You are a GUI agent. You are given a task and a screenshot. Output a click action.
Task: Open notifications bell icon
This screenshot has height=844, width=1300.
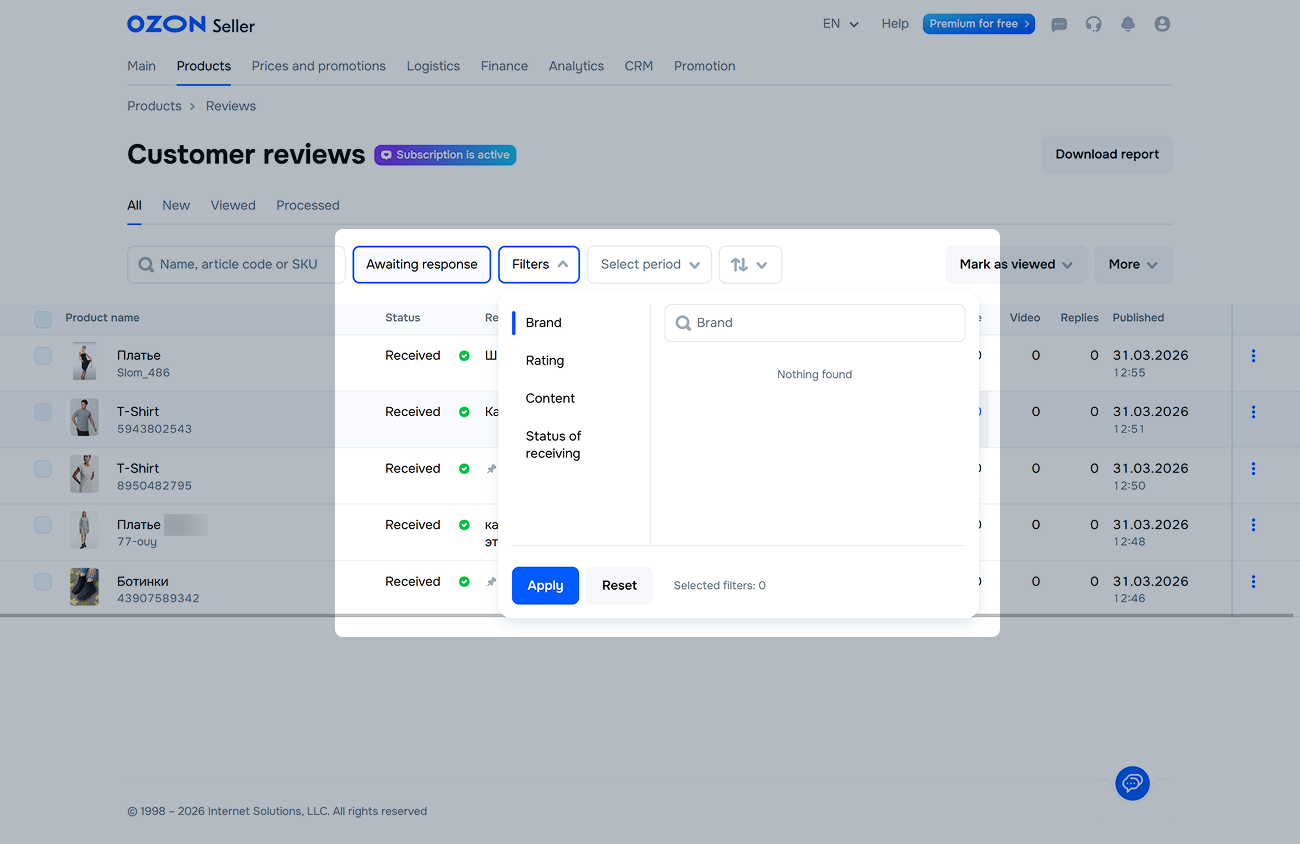(1128, 24)
